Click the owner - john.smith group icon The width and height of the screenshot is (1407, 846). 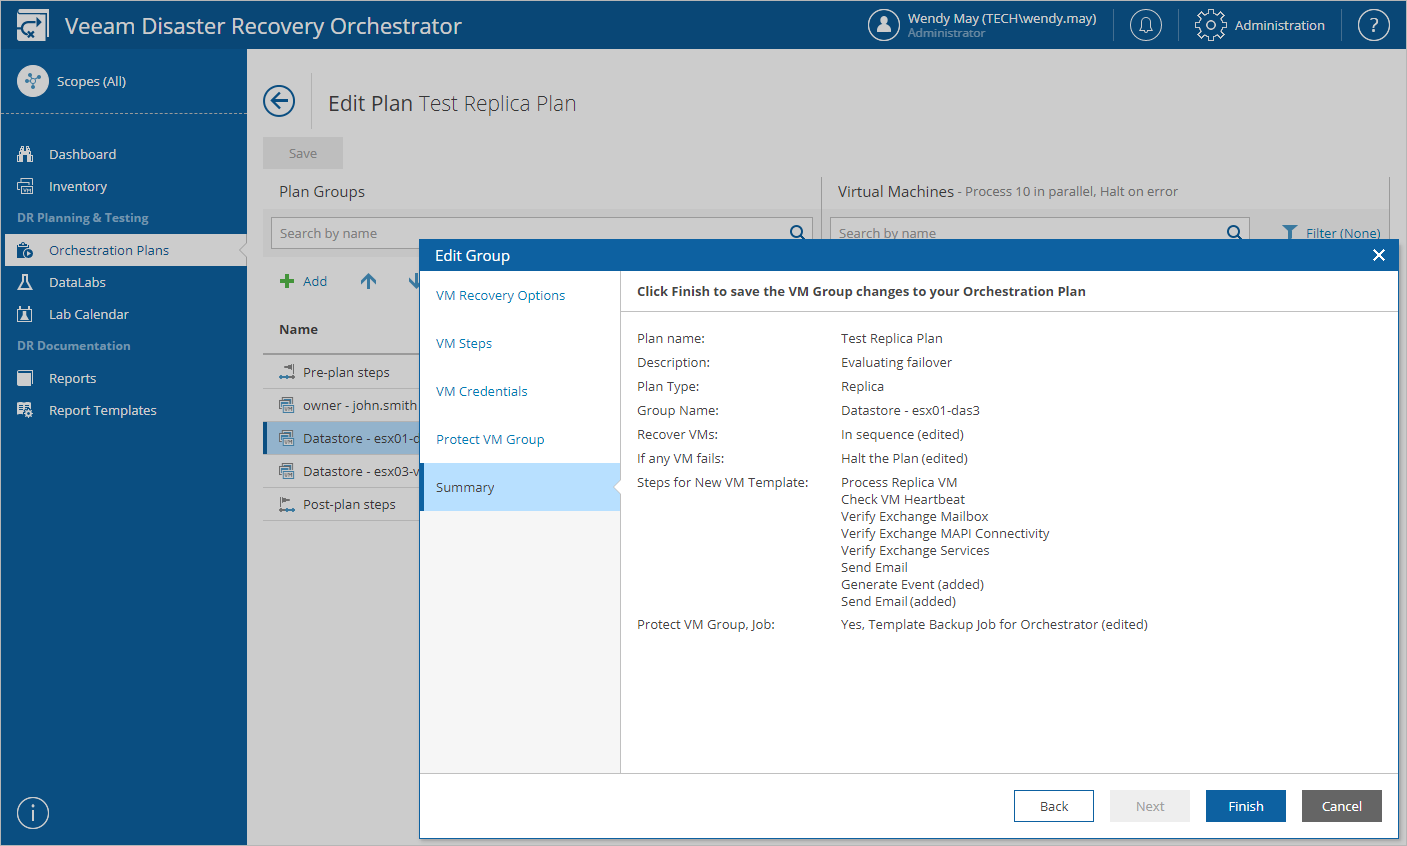(x=287, y=405)
